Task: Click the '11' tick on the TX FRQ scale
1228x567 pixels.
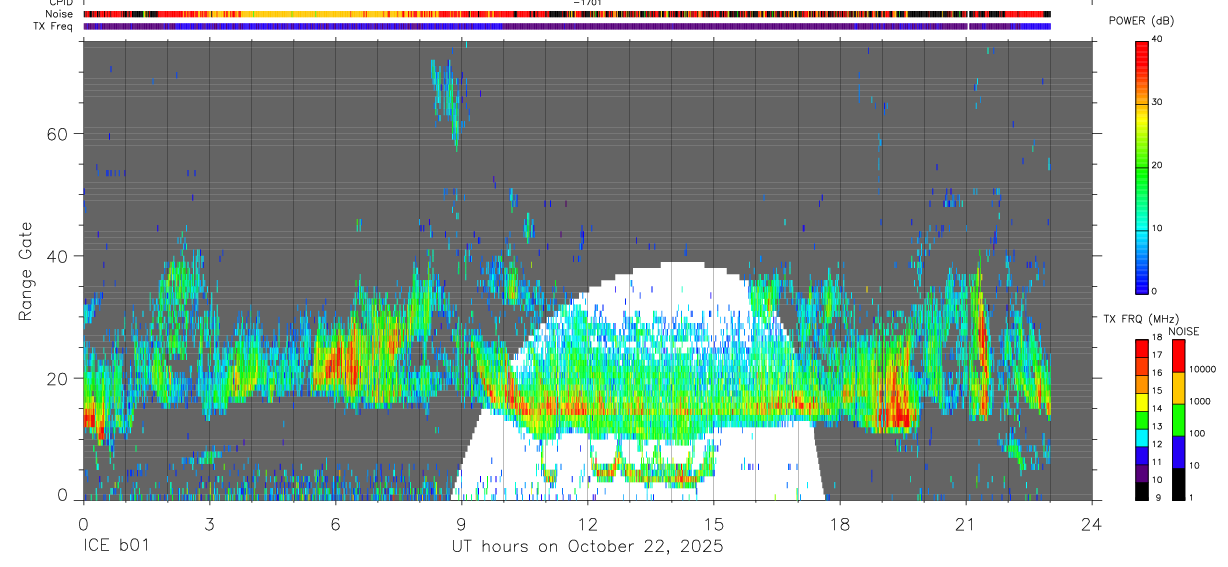Action: [x=1157, y=463]
